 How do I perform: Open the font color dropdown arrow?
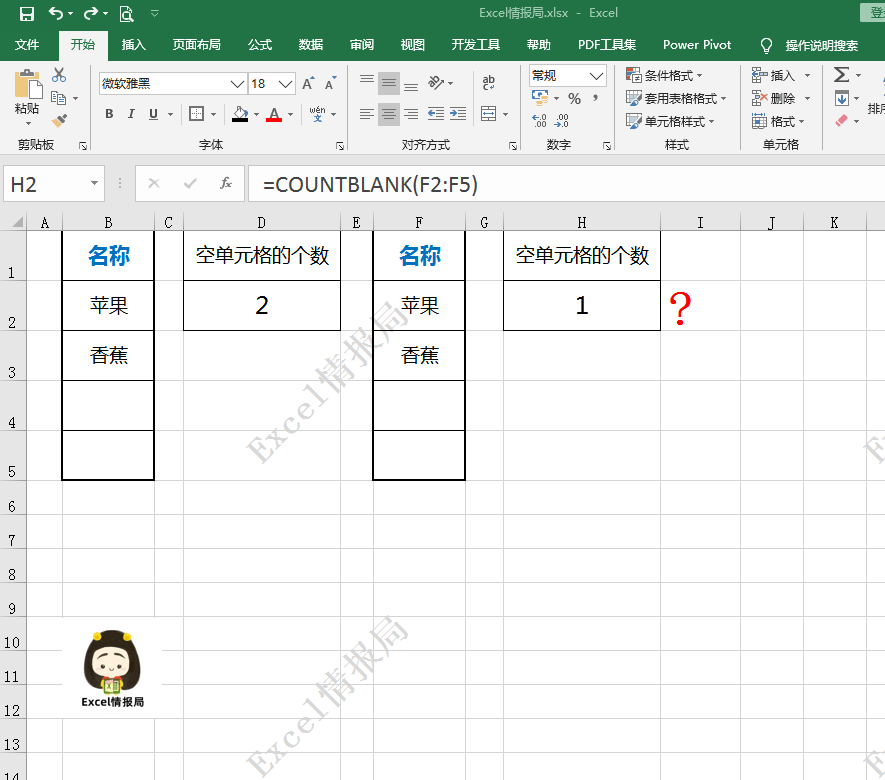[x=291, y=114]
